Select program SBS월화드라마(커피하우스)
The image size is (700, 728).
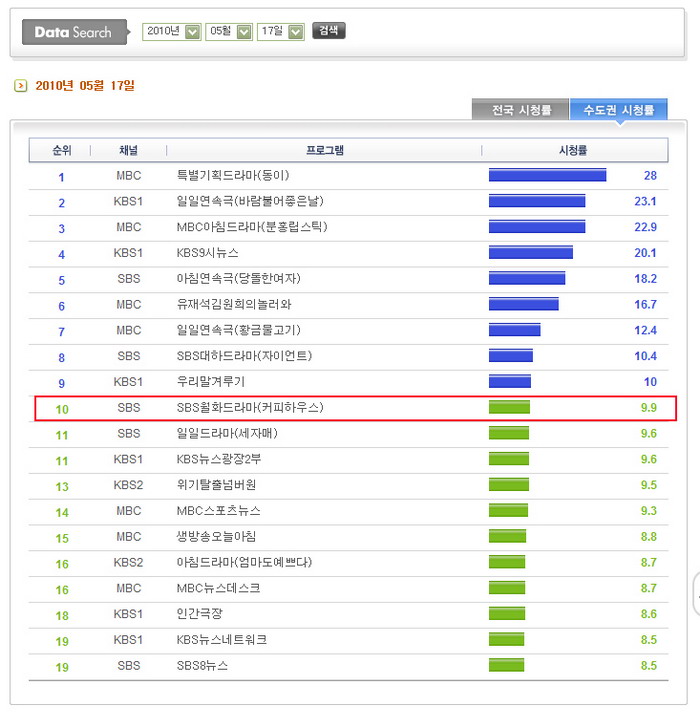coord(250,408)
